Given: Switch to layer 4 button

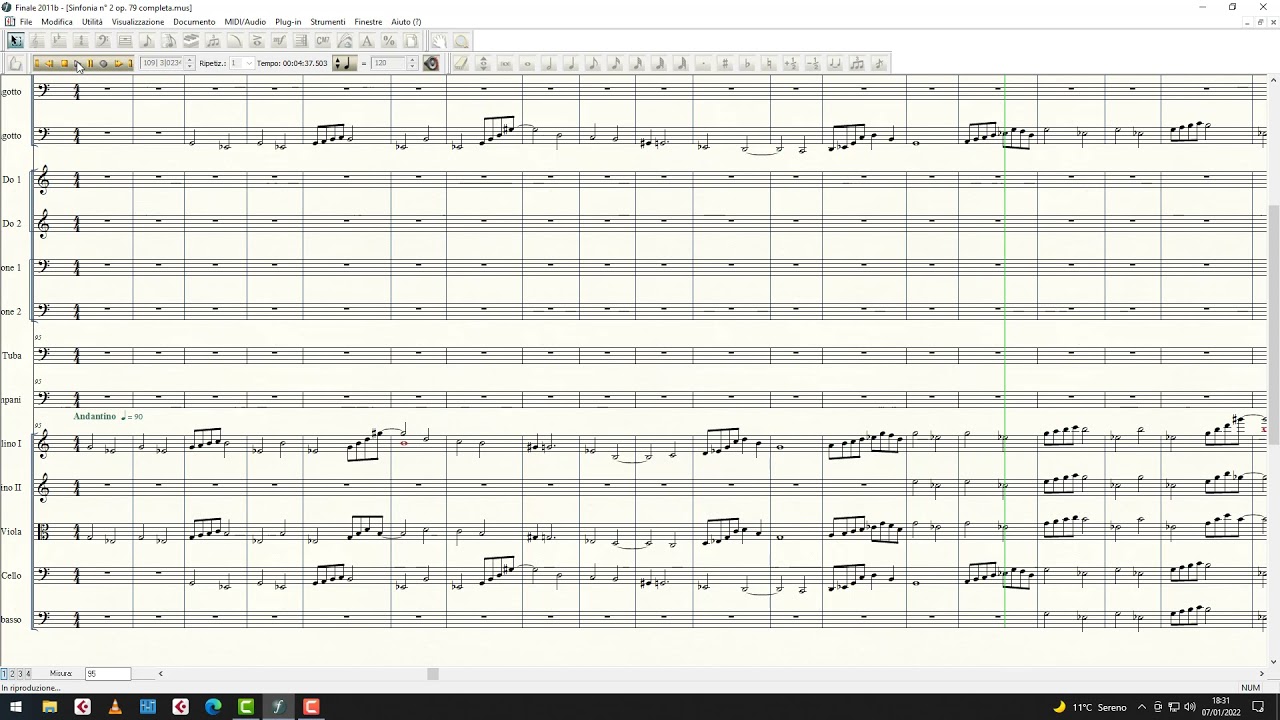Looking at the screenshot, I should click(x=28, y=674).
